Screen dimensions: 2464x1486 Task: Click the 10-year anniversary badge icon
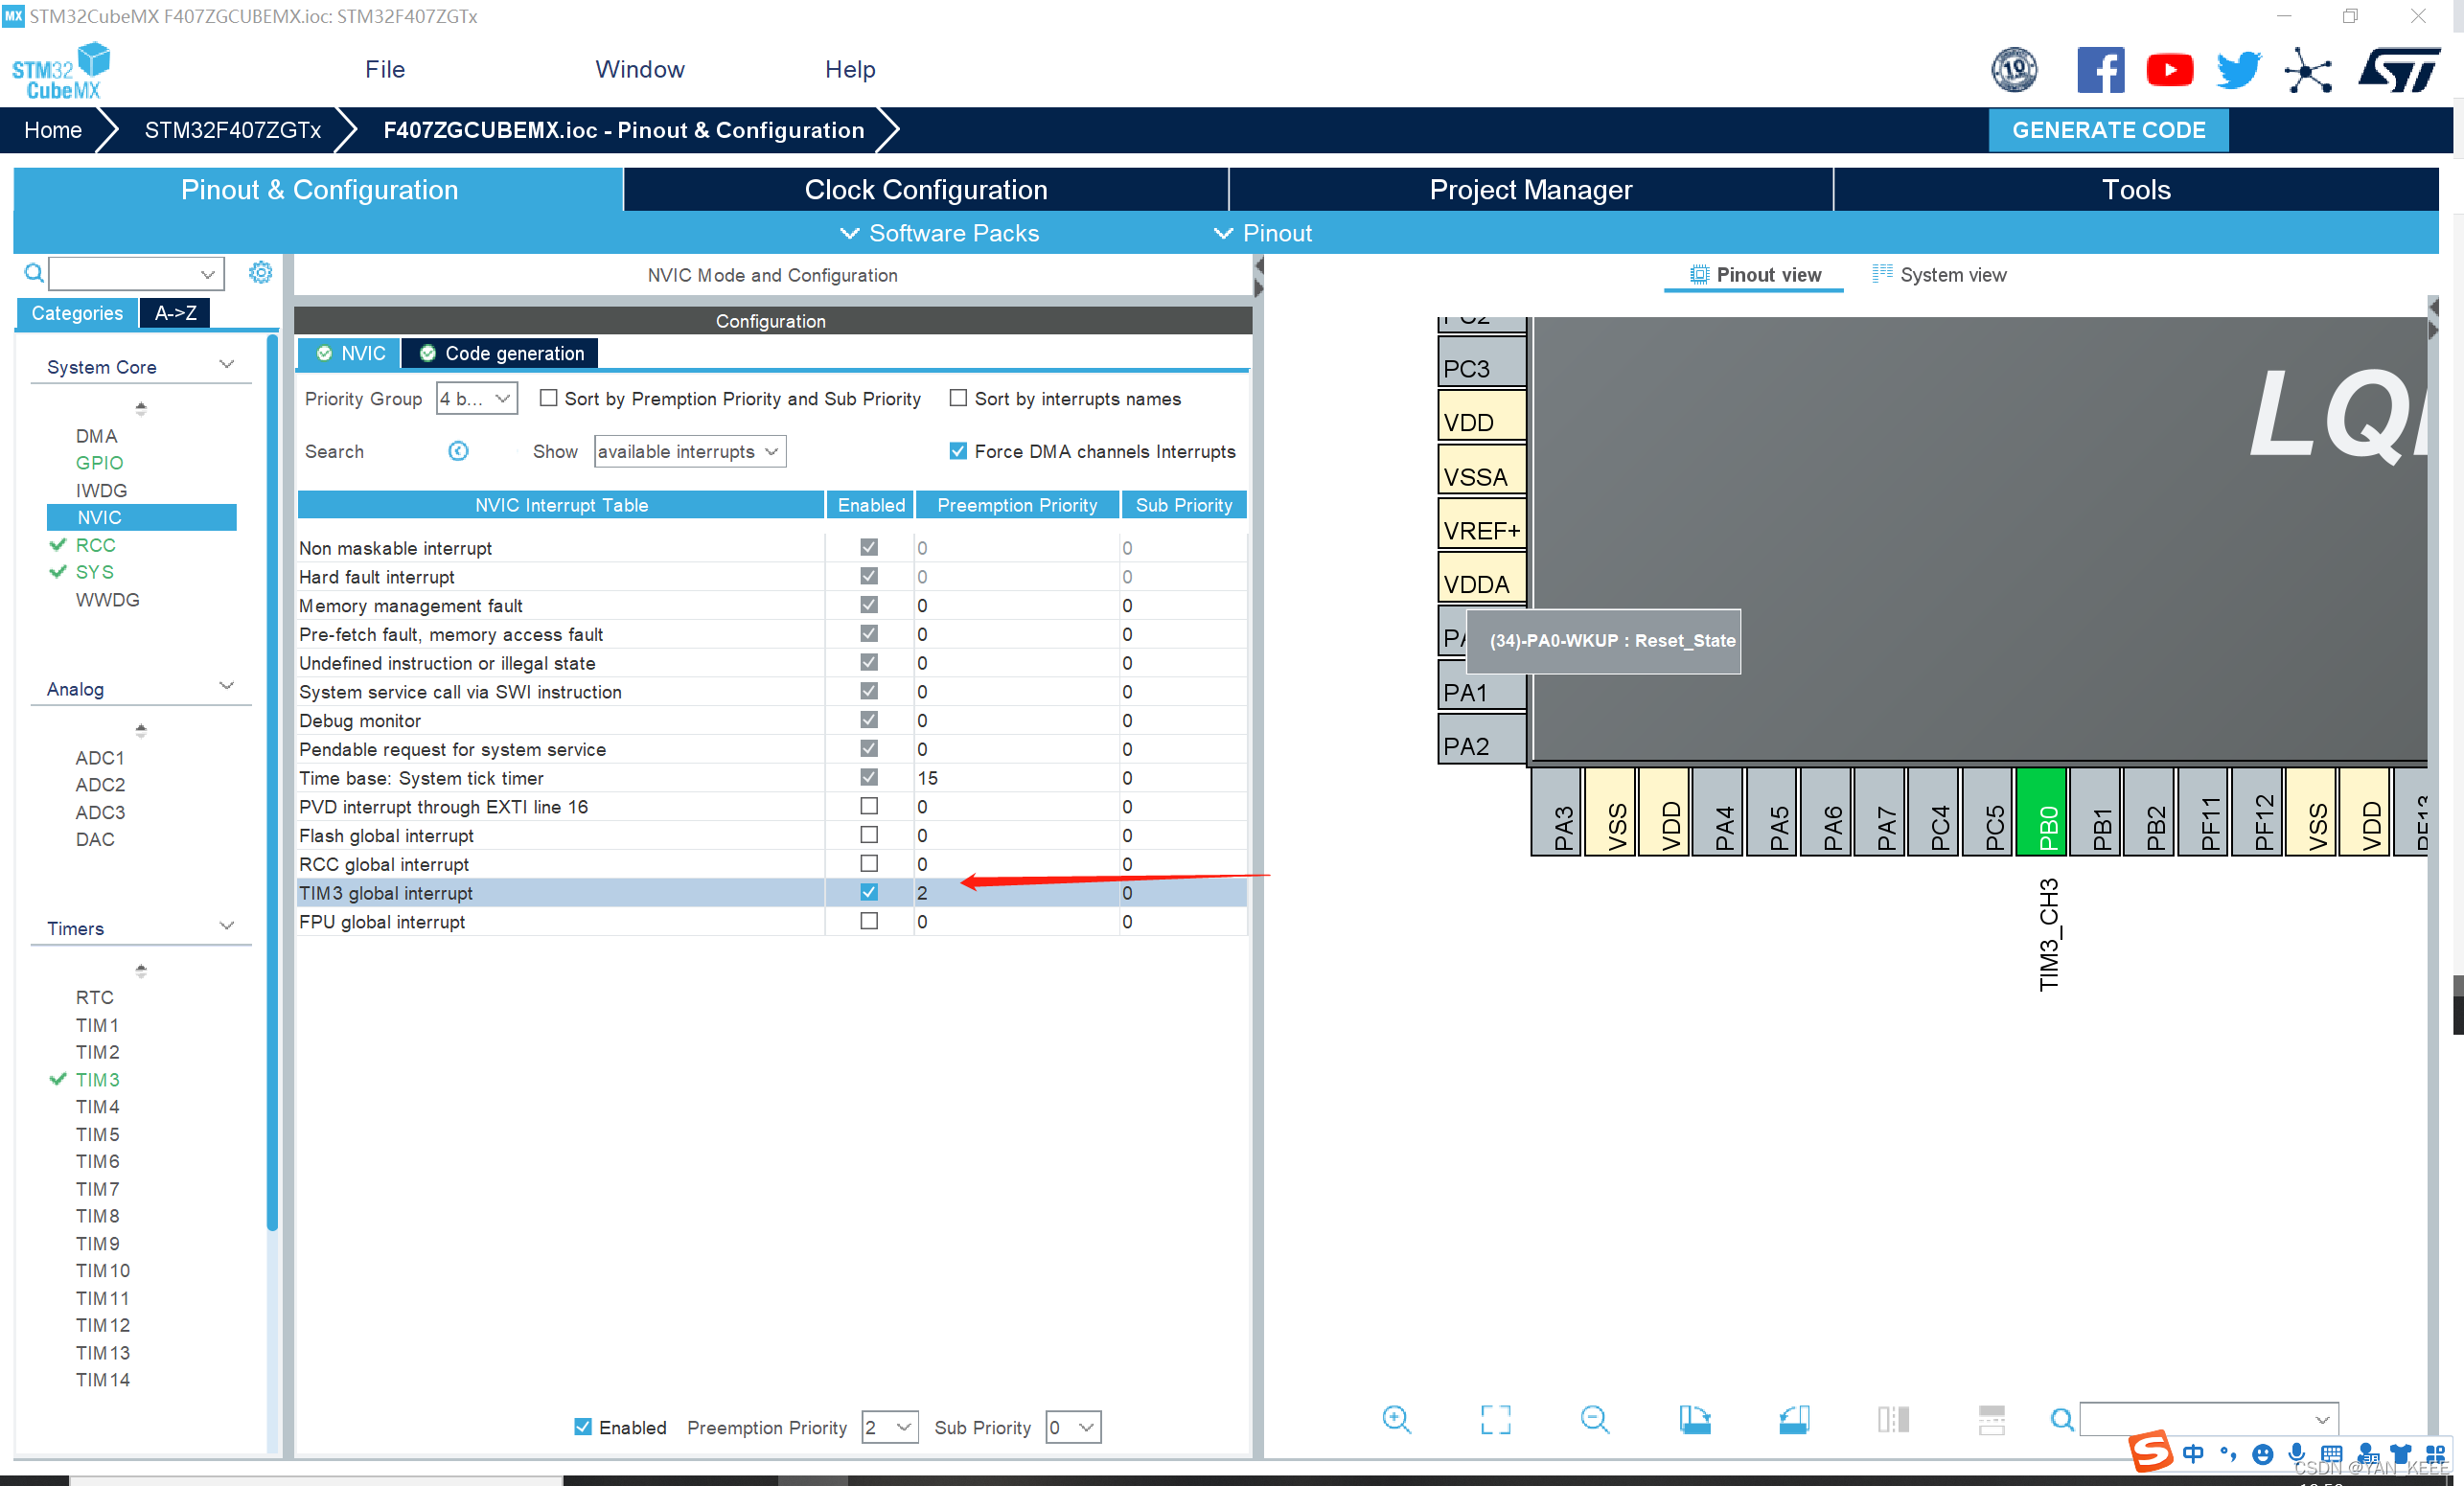coord(2014,70)
